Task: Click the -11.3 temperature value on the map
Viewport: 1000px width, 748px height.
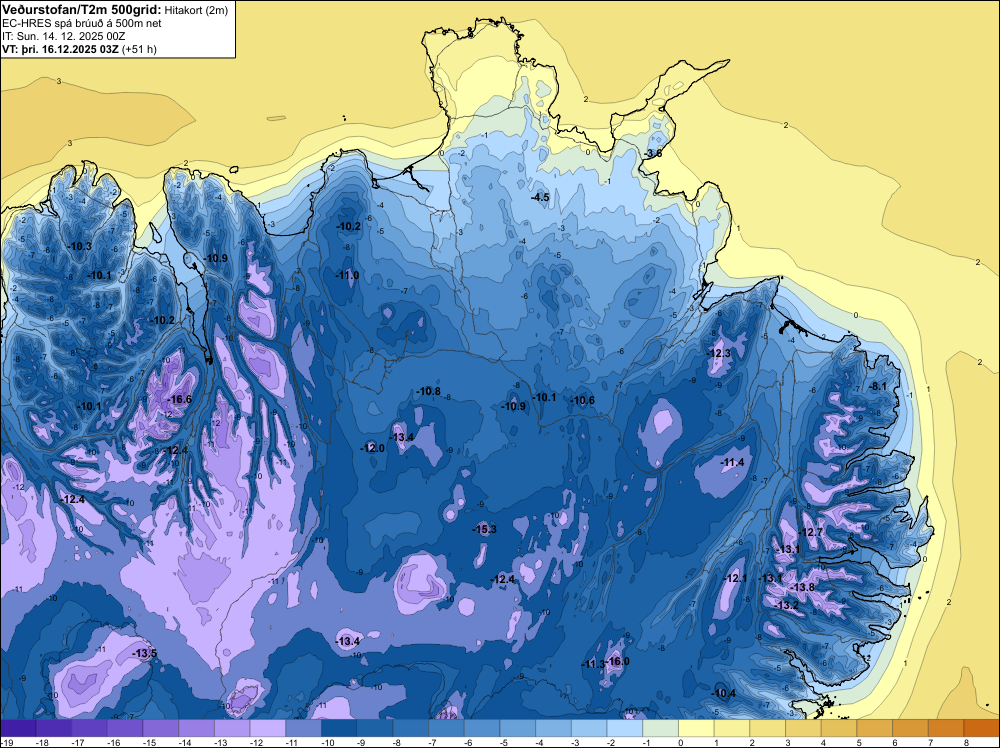Action: [593, 664]
